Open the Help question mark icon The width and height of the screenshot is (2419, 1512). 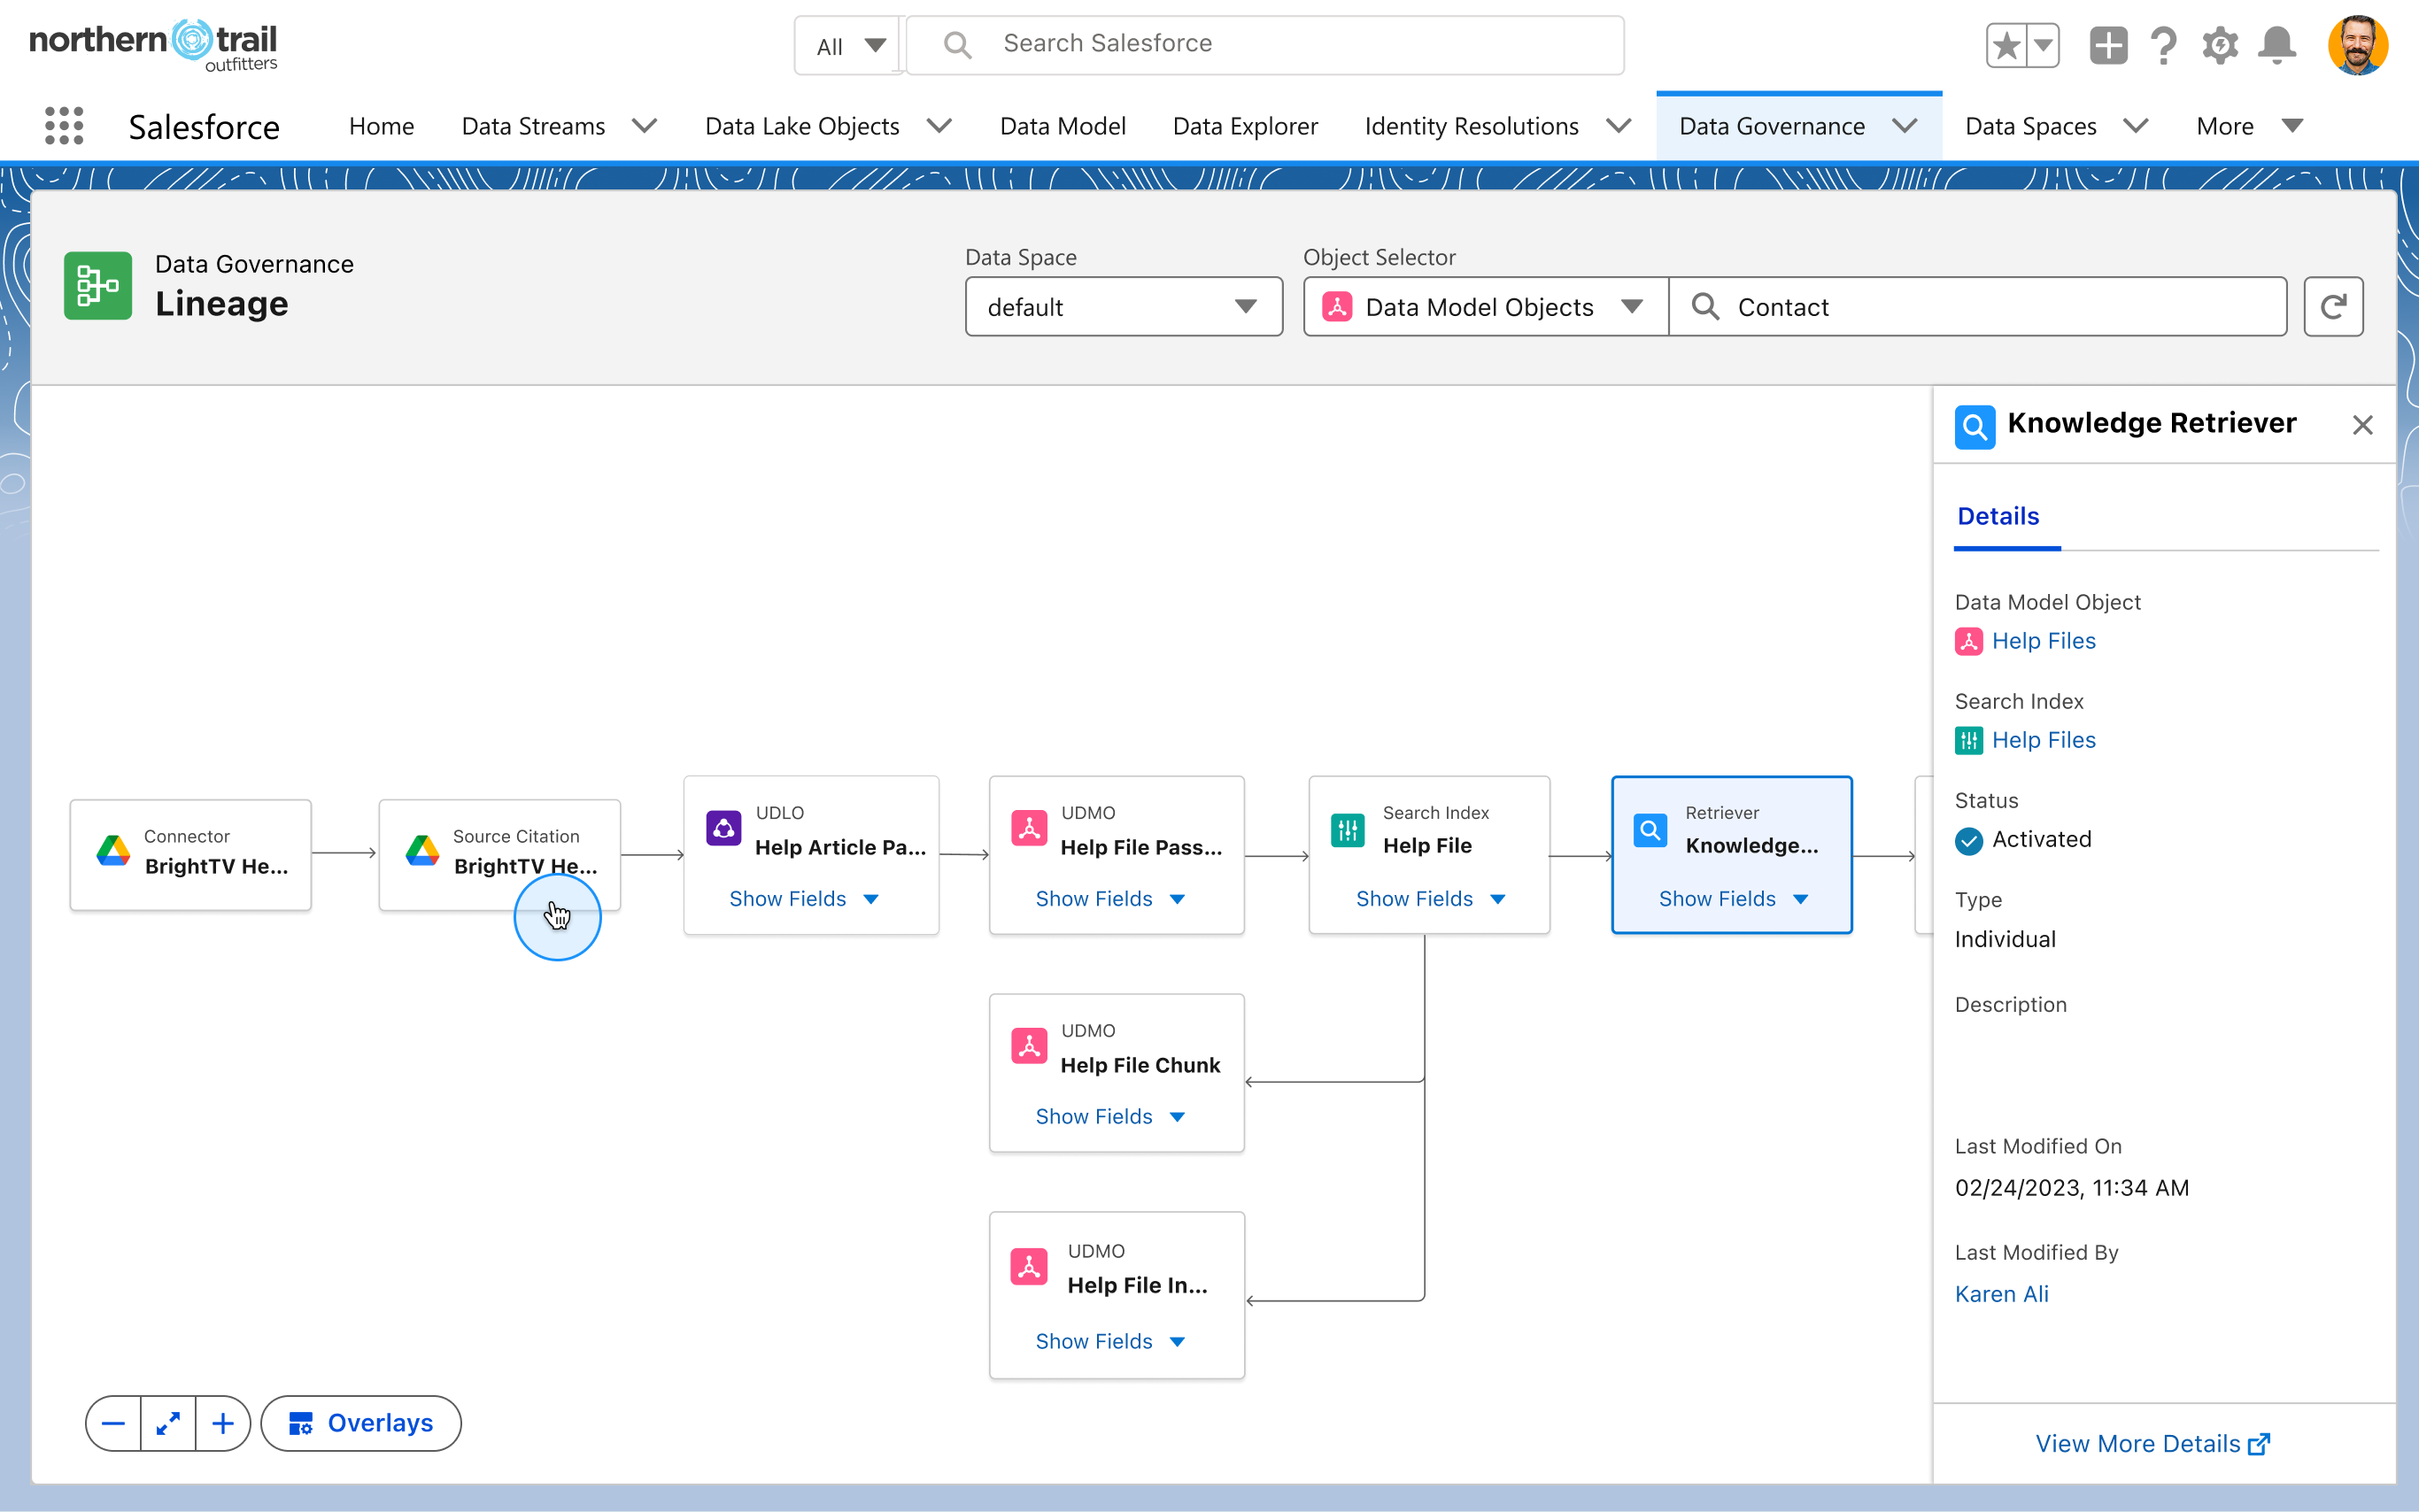[2163, 45]
